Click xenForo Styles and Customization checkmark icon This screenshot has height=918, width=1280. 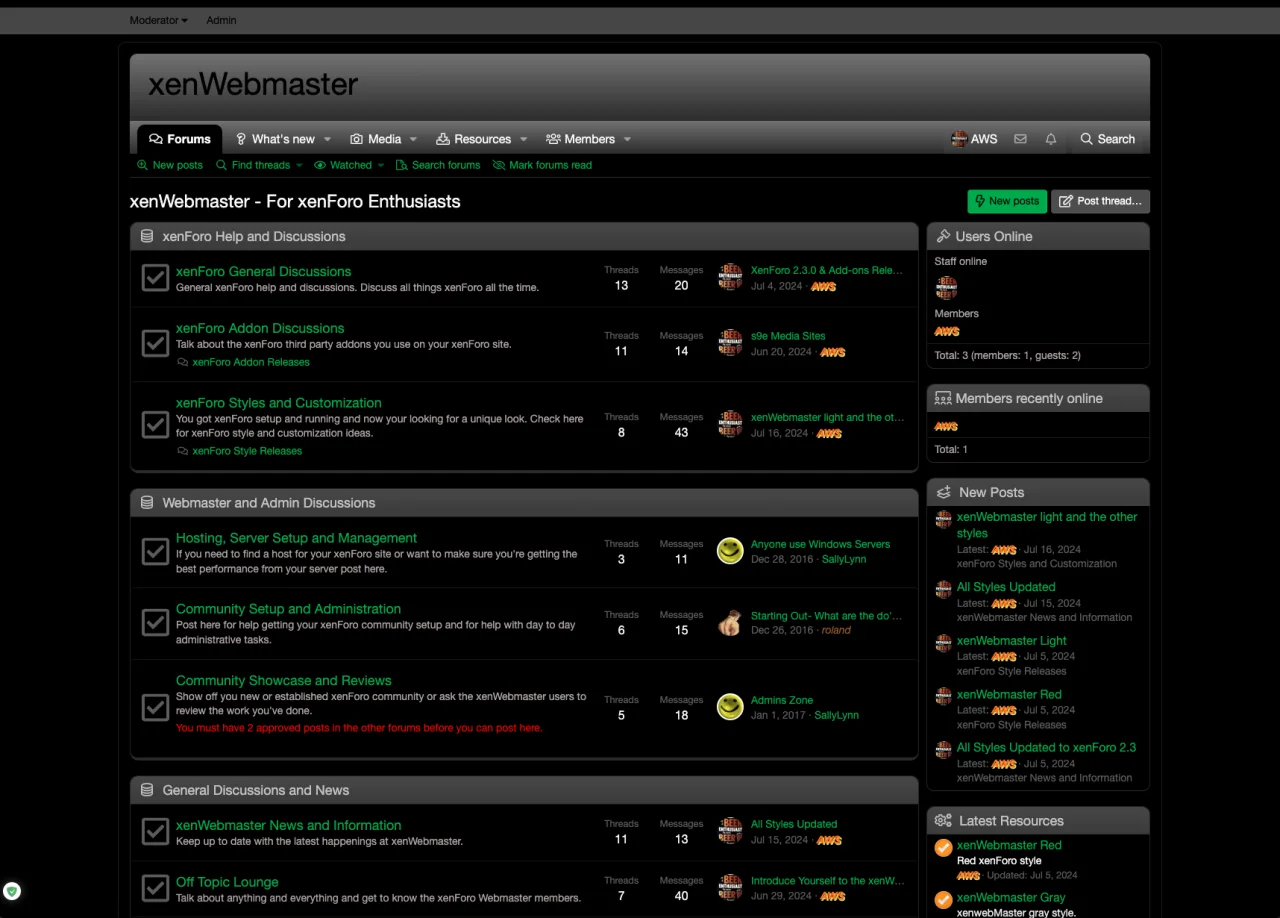pyautogui.click(x=155, y=425)
